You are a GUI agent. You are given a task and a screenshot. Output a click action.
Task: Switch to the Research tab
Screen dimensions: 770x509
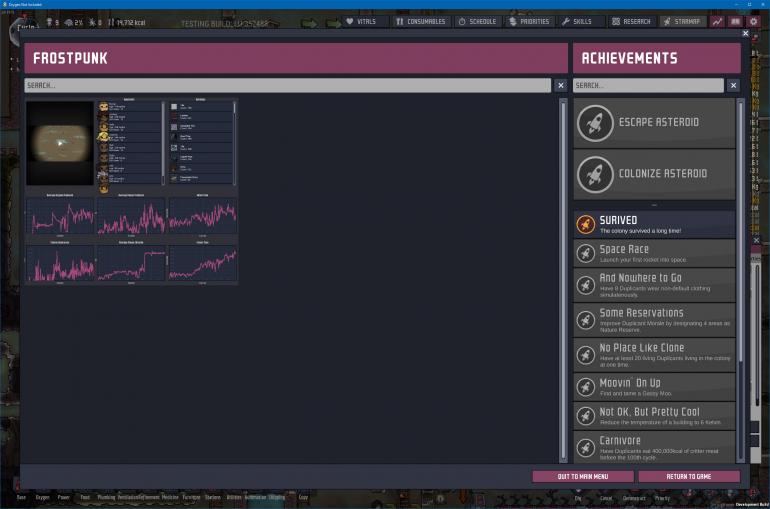(630, 21)
